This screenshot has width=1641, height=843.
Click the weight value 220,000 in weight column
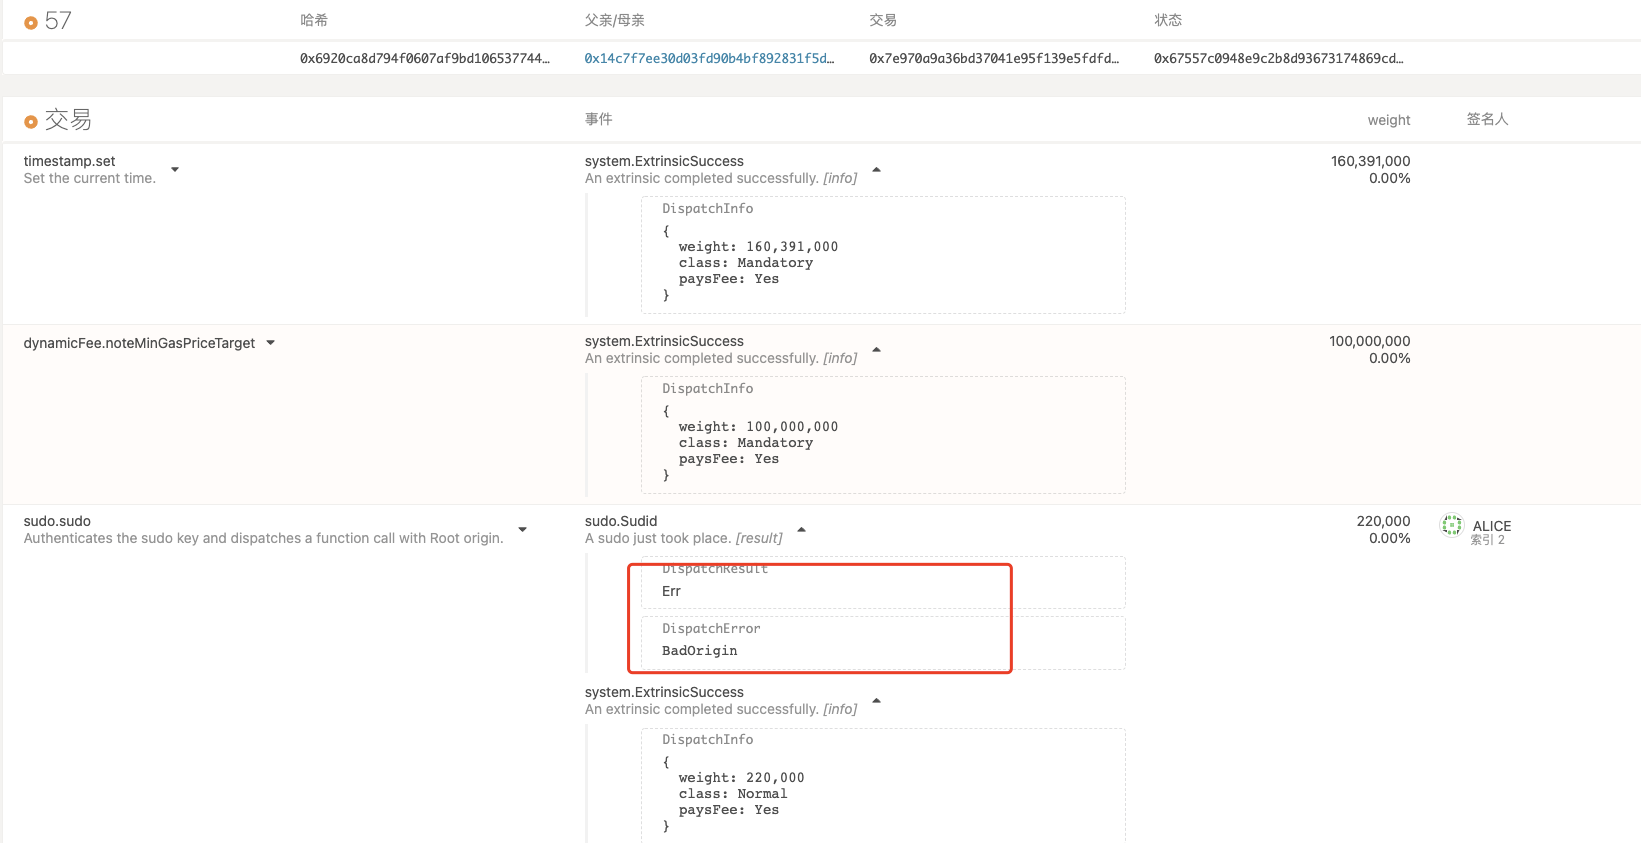coord(1383,521)
